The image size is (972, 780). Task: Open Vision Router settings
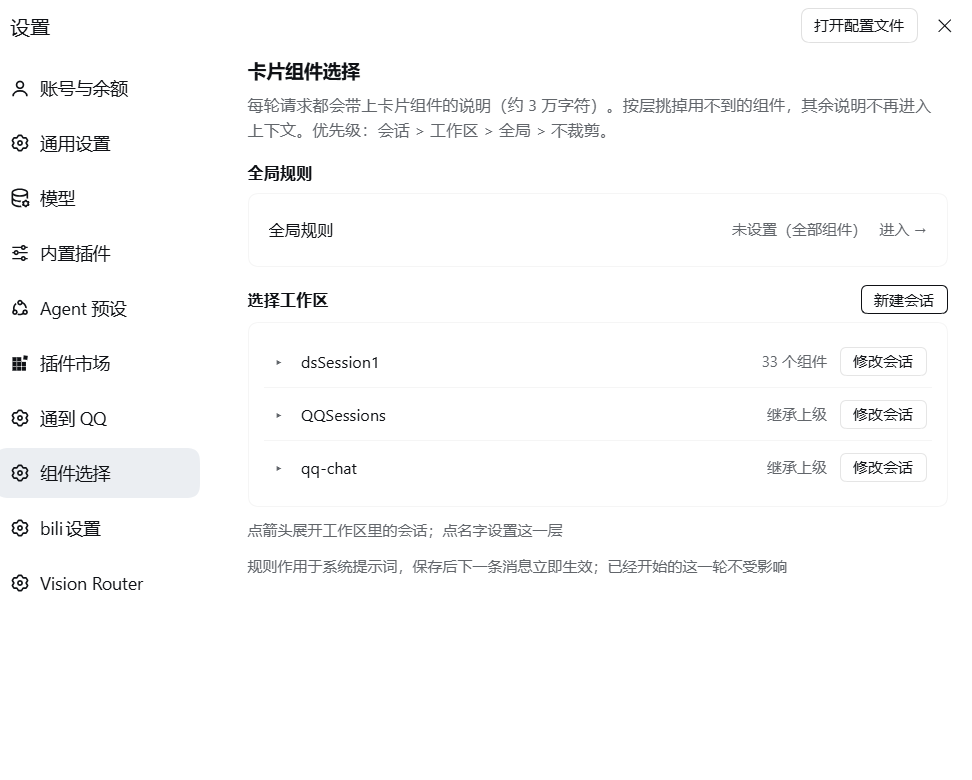click(x=99, y=583)
